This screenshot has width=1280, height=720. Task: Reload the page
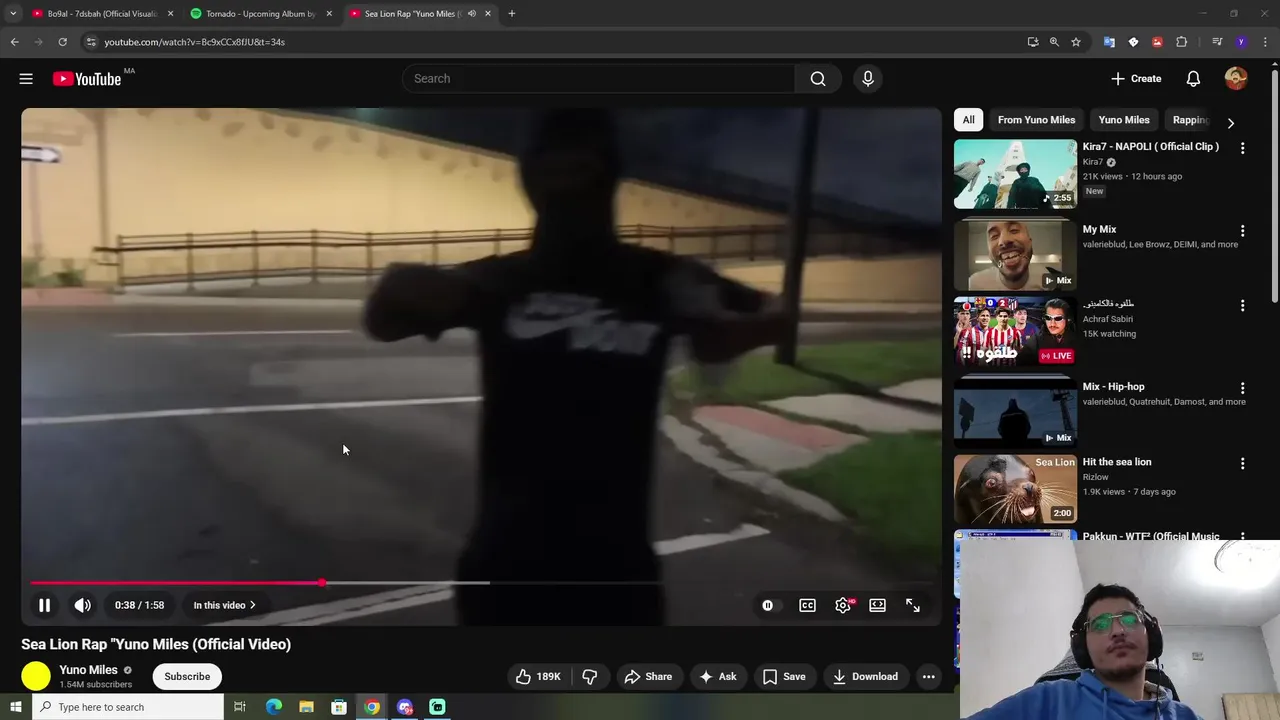(x=62, y=42)
